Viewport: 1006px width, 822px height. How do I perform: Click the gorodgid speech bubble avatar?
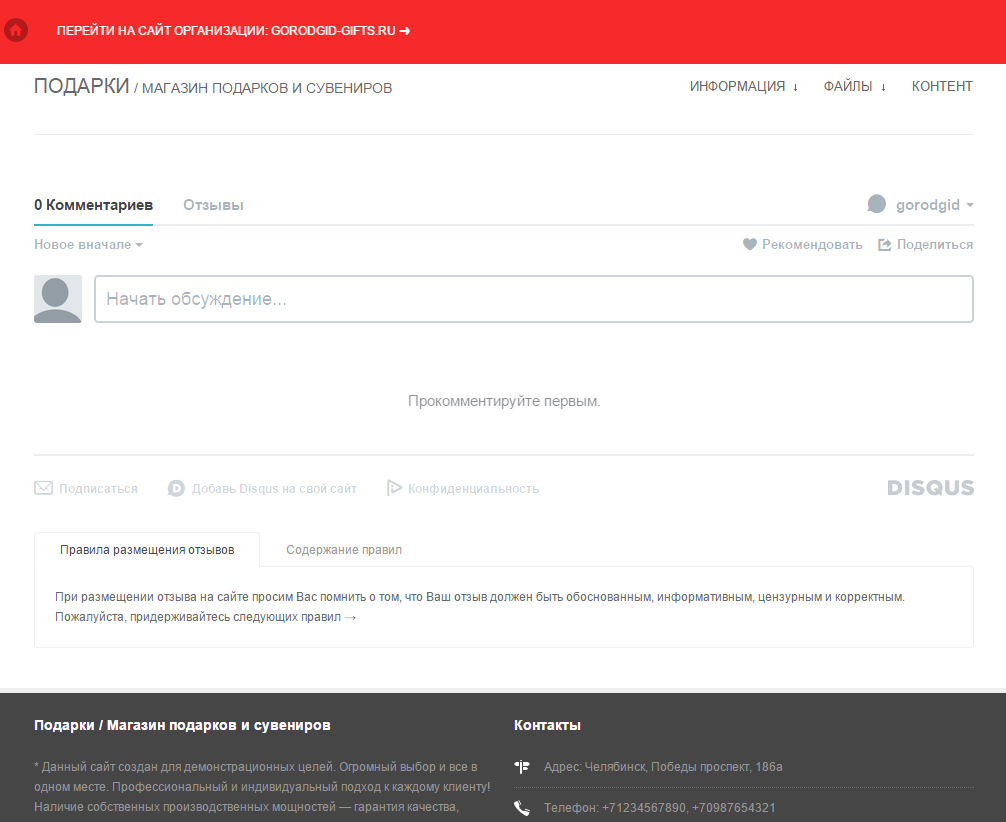(877, 204)
